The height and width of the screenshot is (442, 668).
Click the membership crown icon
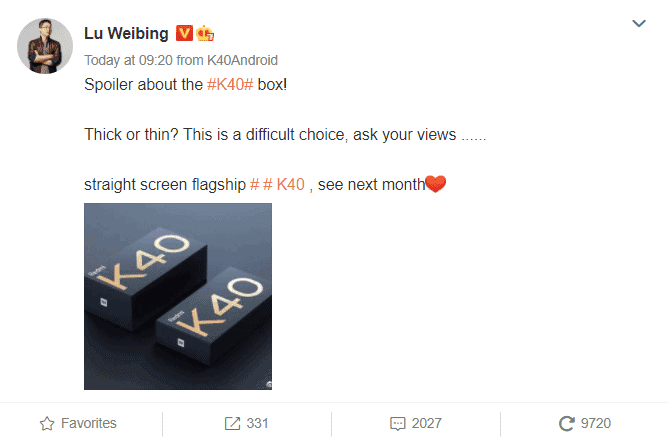[x=206, y=34]
